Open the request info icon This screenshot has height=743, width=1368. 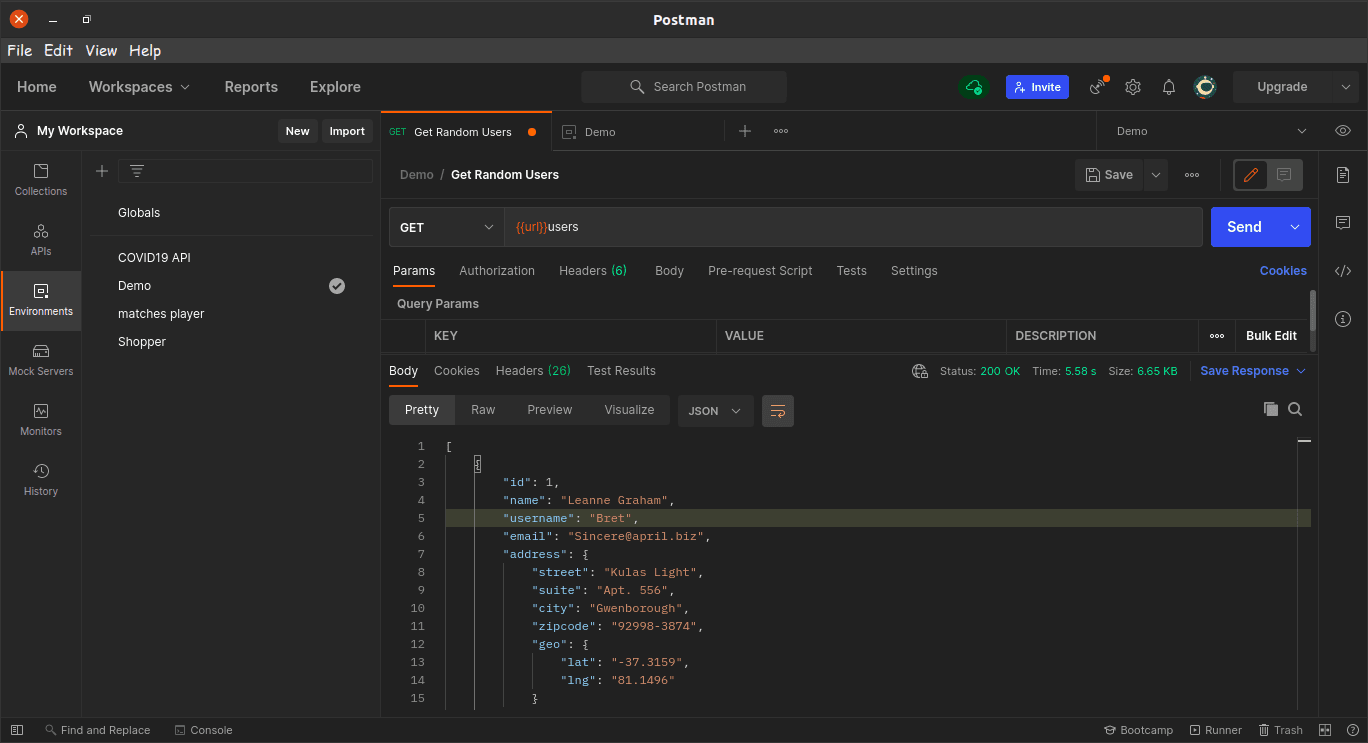pos(1343,319)
